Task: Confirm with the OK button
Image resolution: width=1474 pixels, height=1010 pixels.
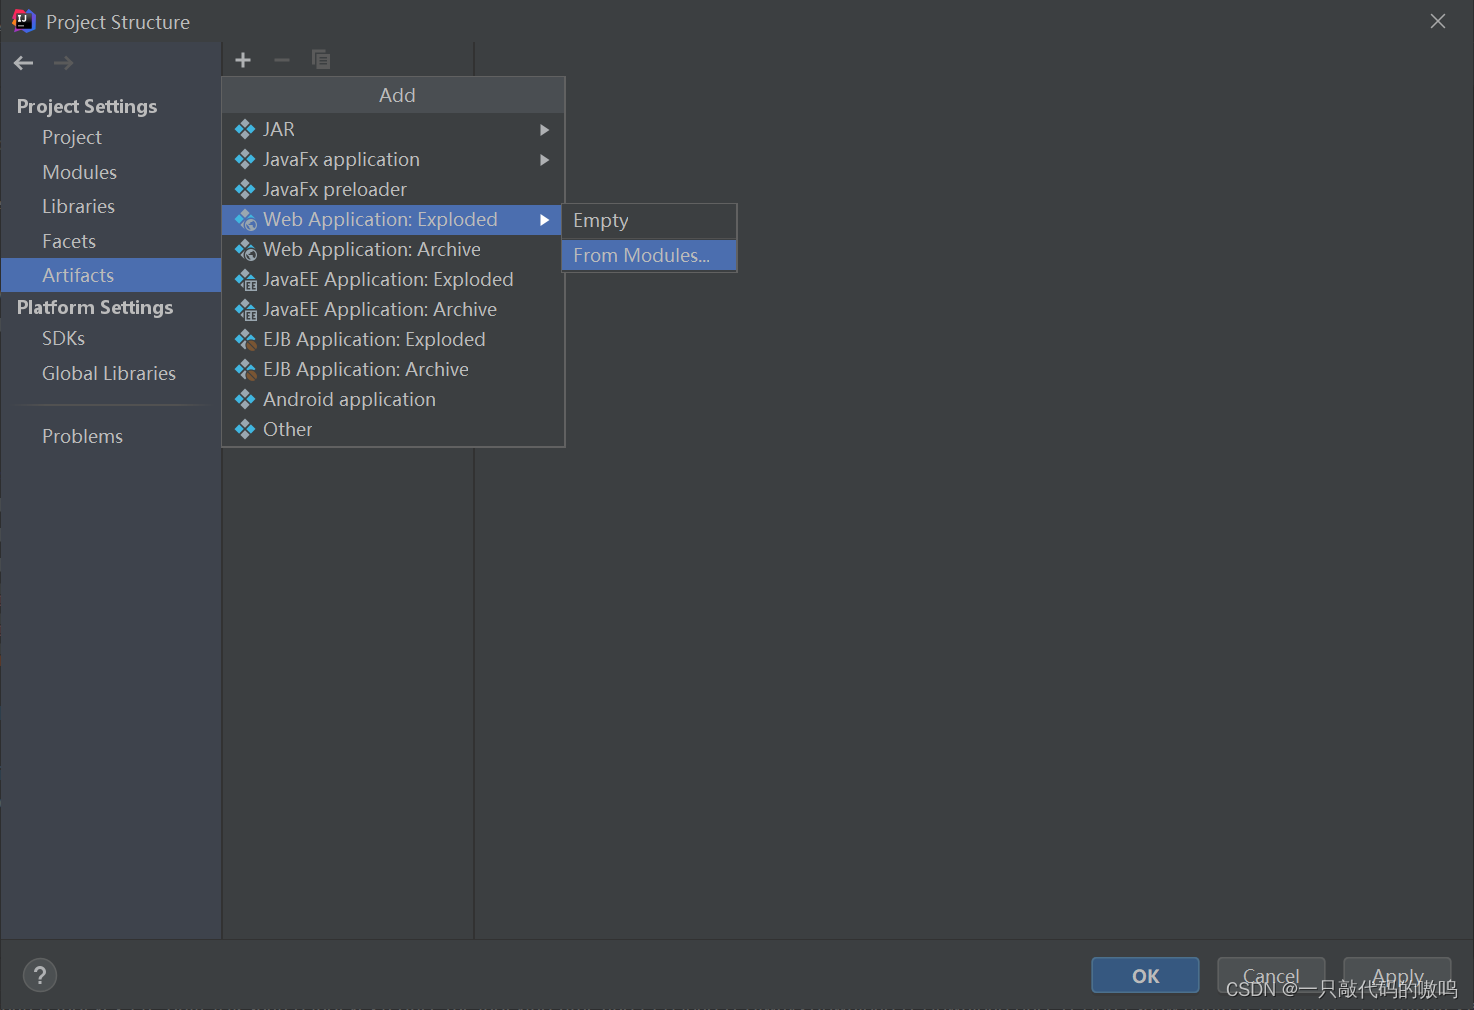Action: 1145,975
